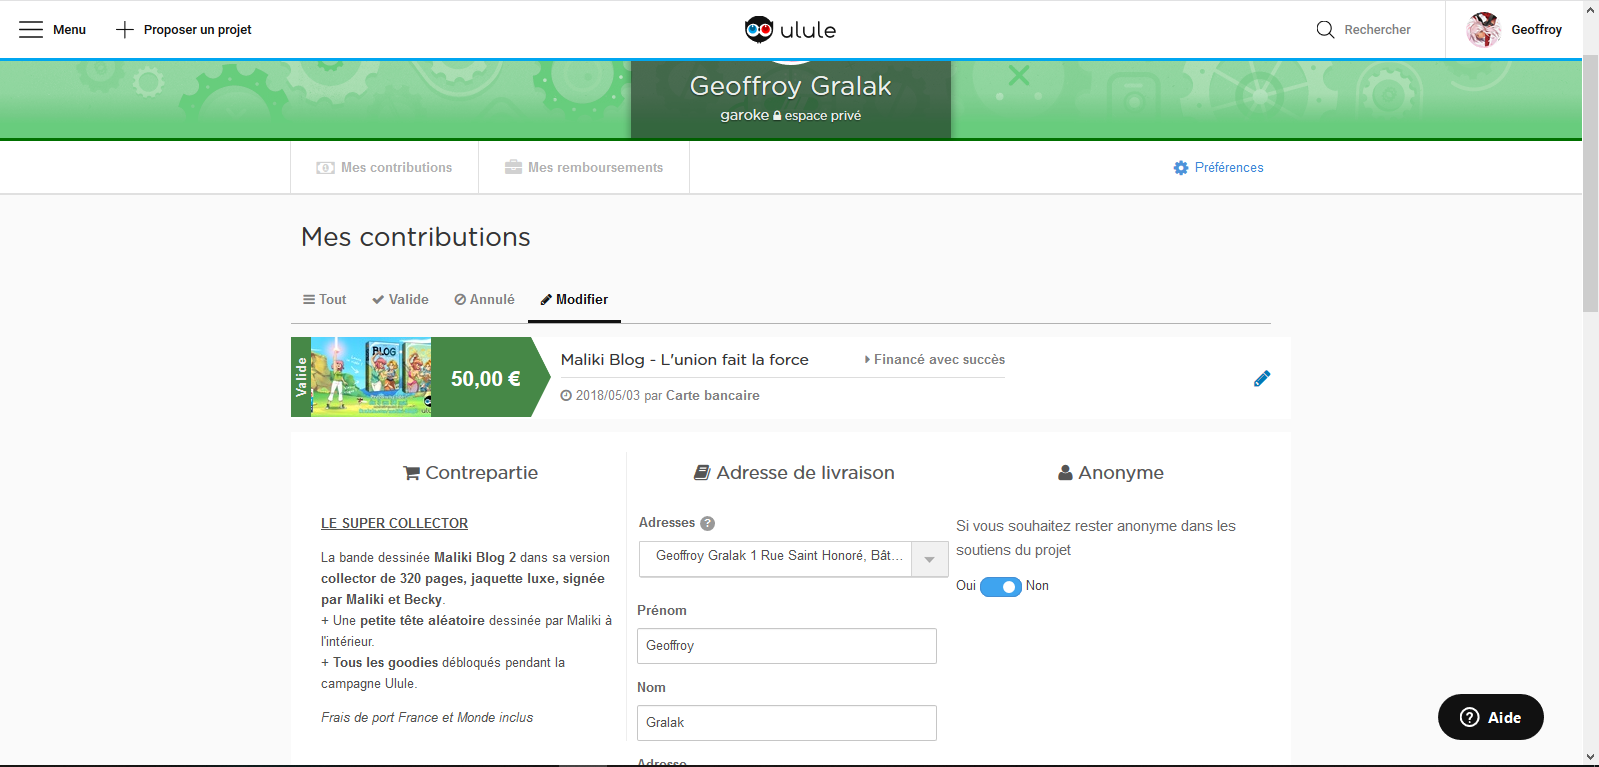This screenshot has width=1599, height=767.
Task: Click the Prénom input field
Action: [x=786, y=646]
